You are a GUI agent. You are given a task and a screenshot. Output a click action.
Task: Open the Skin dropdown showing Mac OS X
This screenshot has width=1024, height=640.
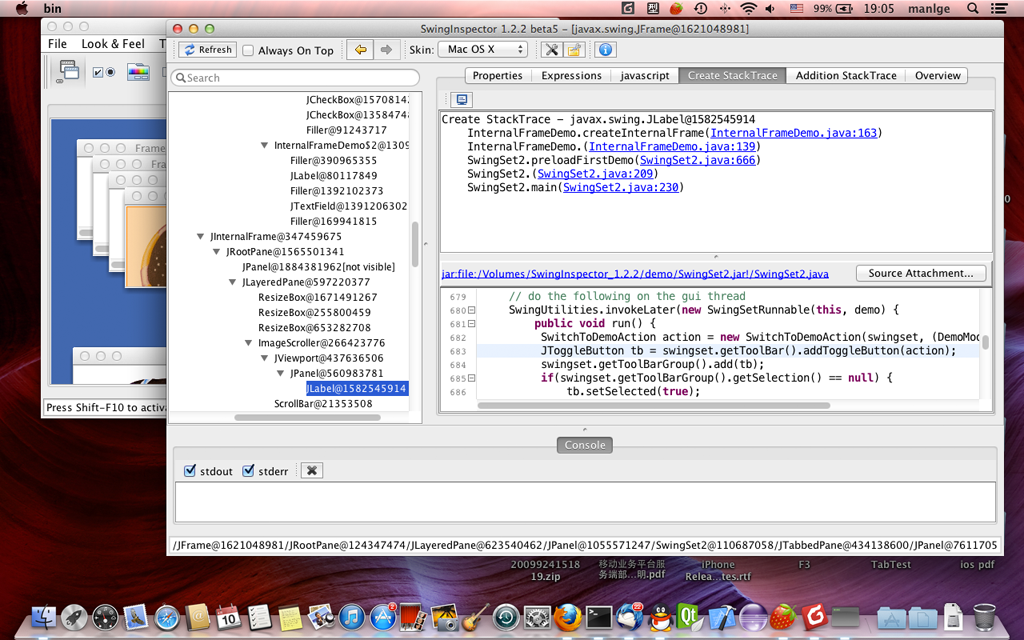[x=482, y=50]
